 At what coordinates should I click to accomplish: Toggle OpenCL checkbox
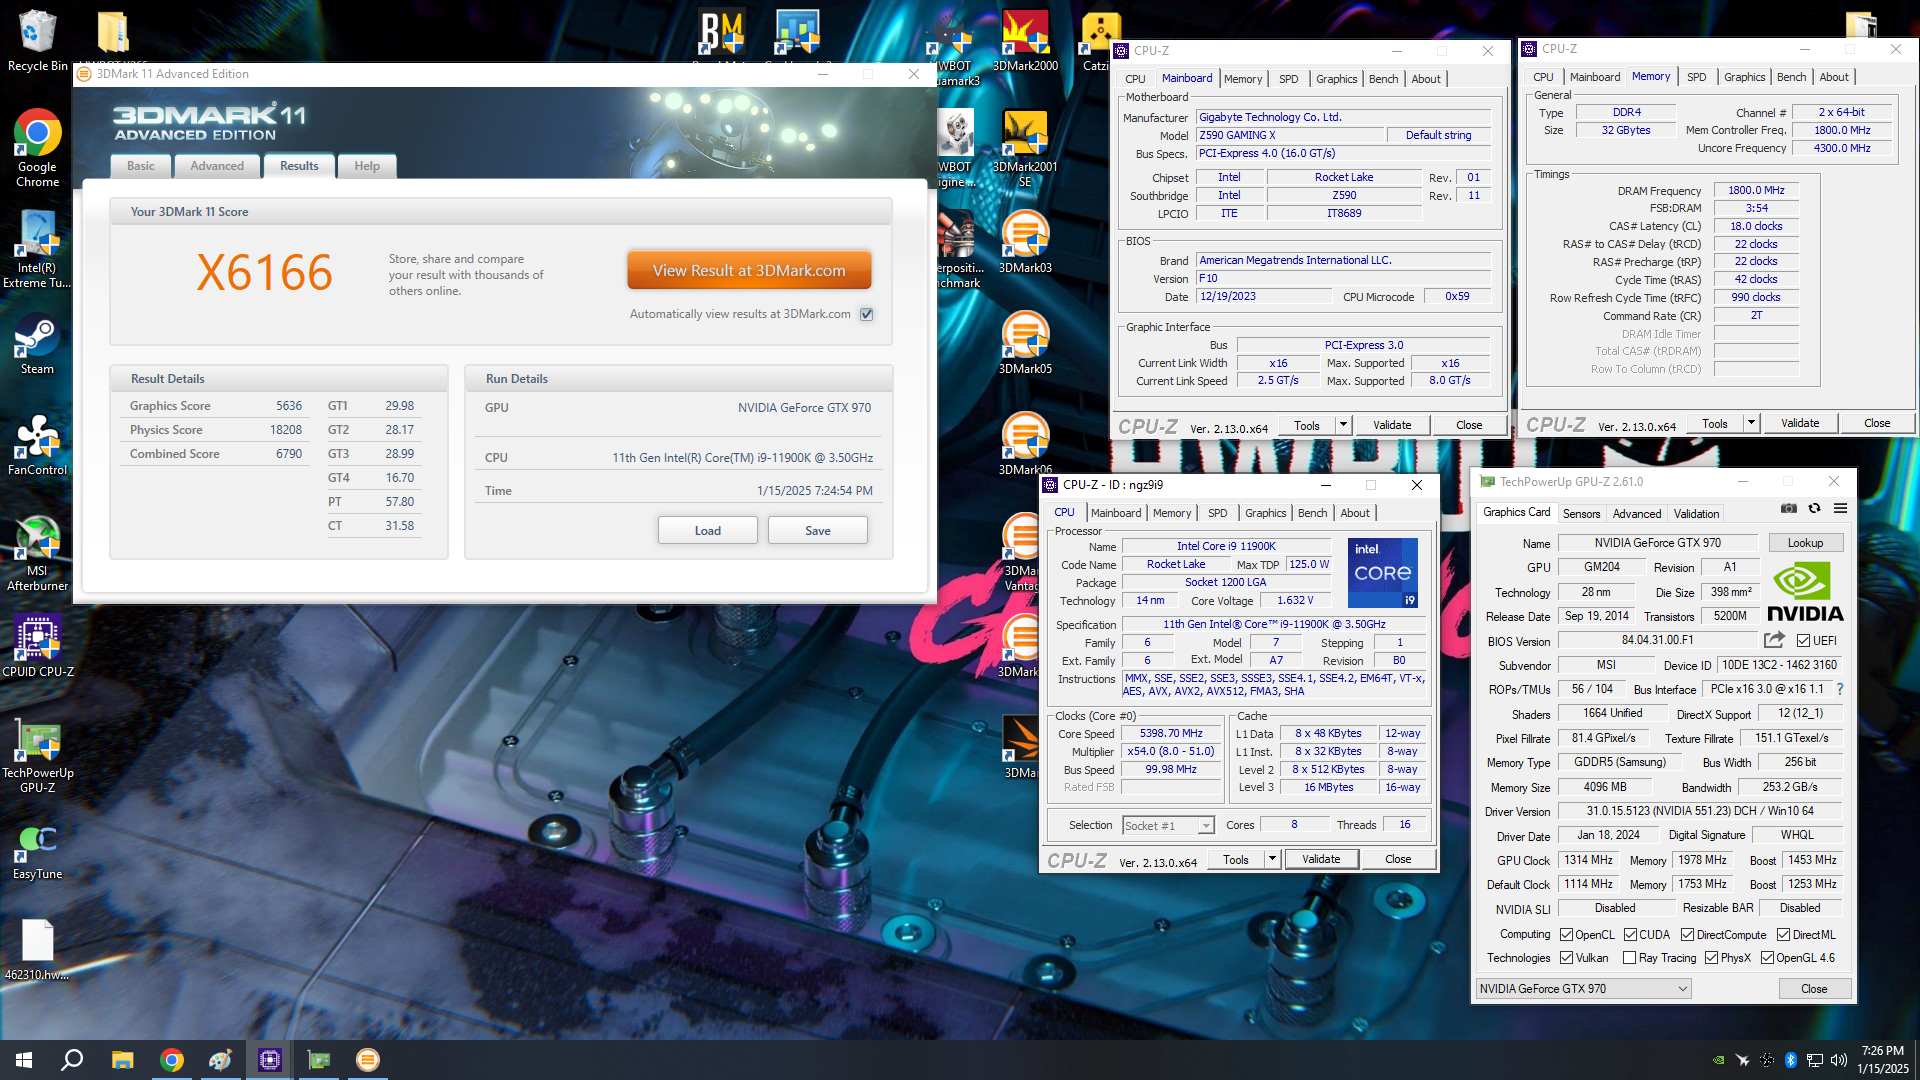pos(1567,935)
